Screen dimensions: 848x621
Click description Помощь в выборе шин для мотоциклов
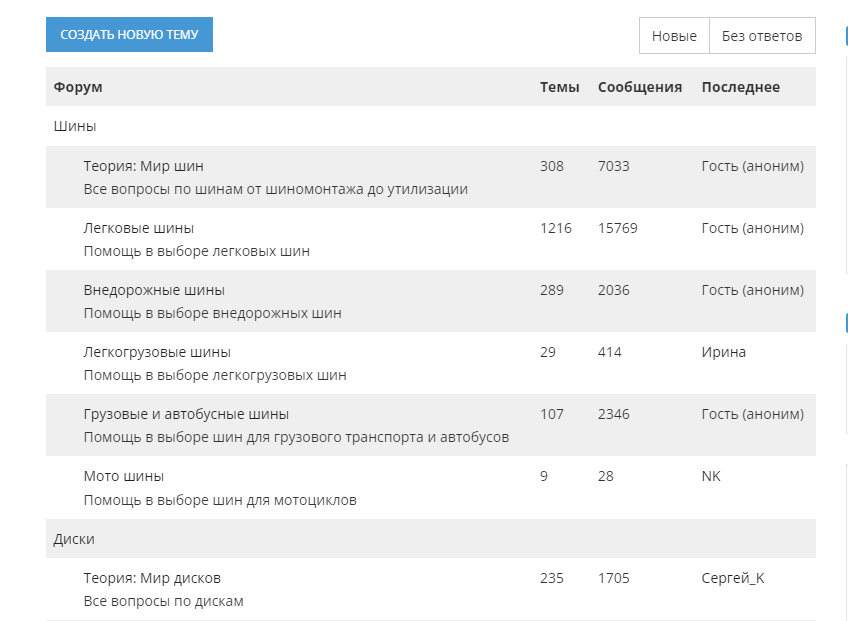pyautogui.click(x=220, y=500)
